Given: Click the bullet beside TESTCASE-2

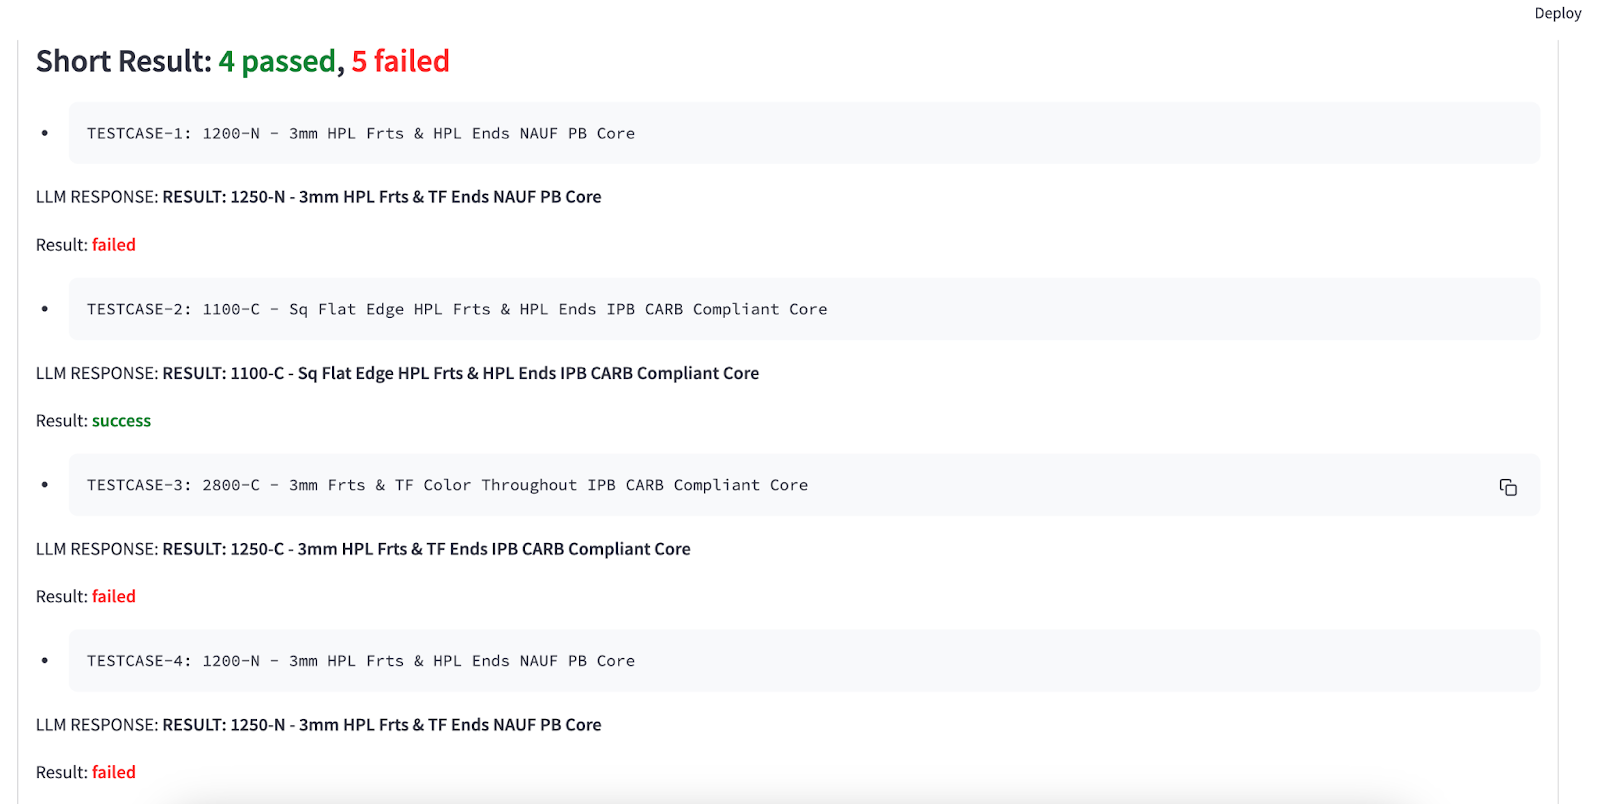Looking at the screenshot, I should point(44,309).
